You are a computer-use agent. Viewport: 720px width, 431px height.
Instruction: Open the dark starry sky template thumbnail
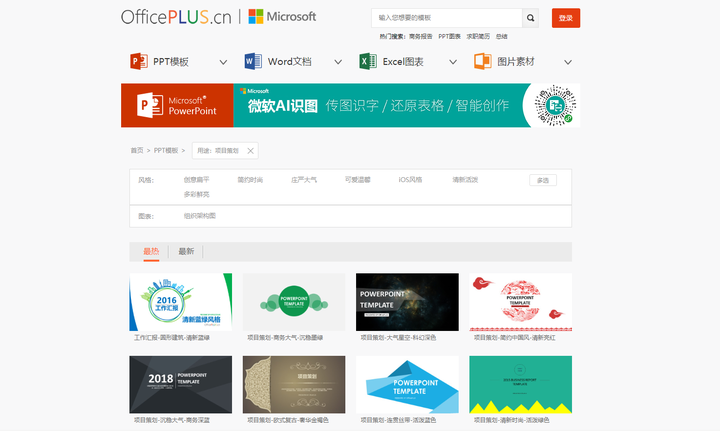[407, 302]
